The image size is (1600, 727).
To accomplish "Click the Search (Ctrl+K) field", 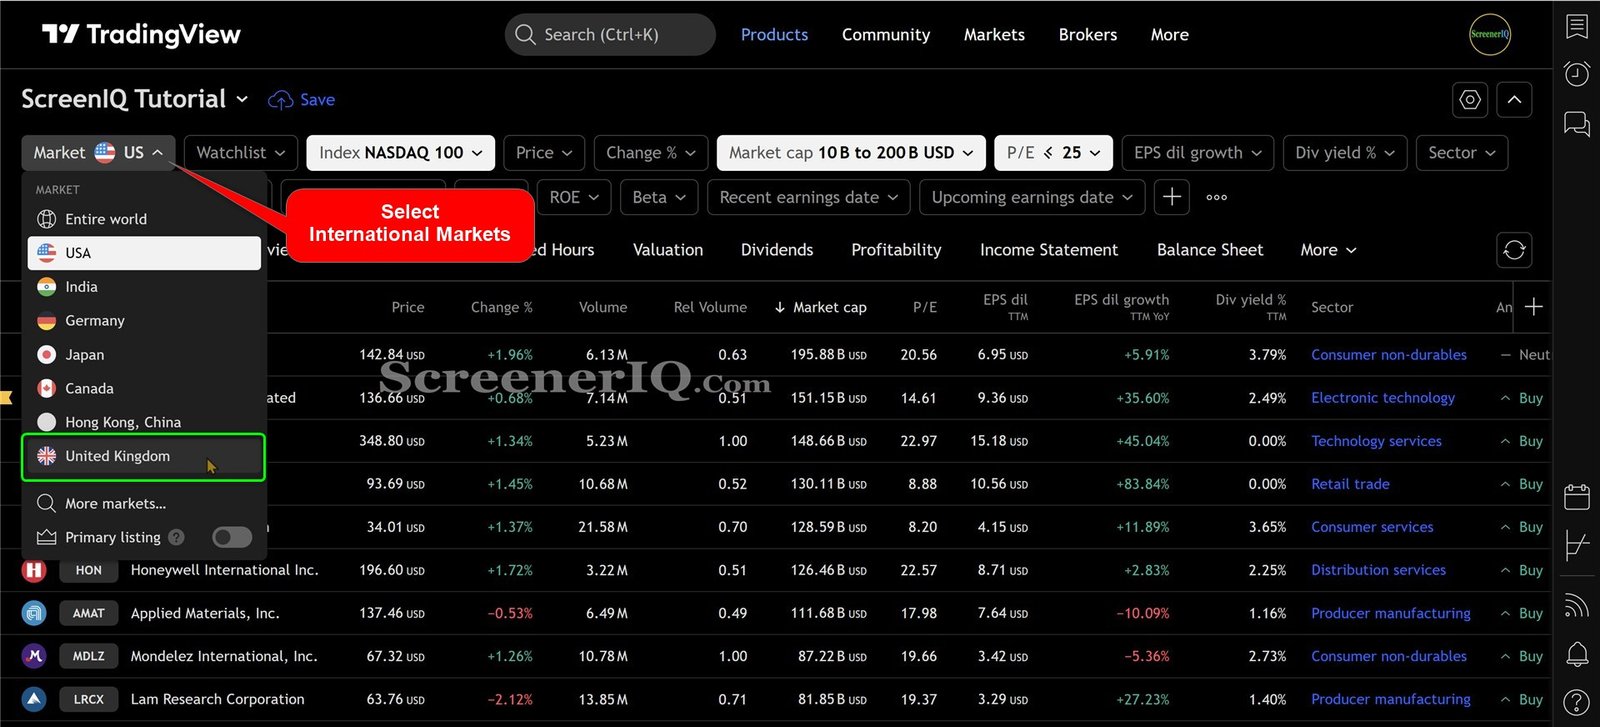I will (610, 35).
